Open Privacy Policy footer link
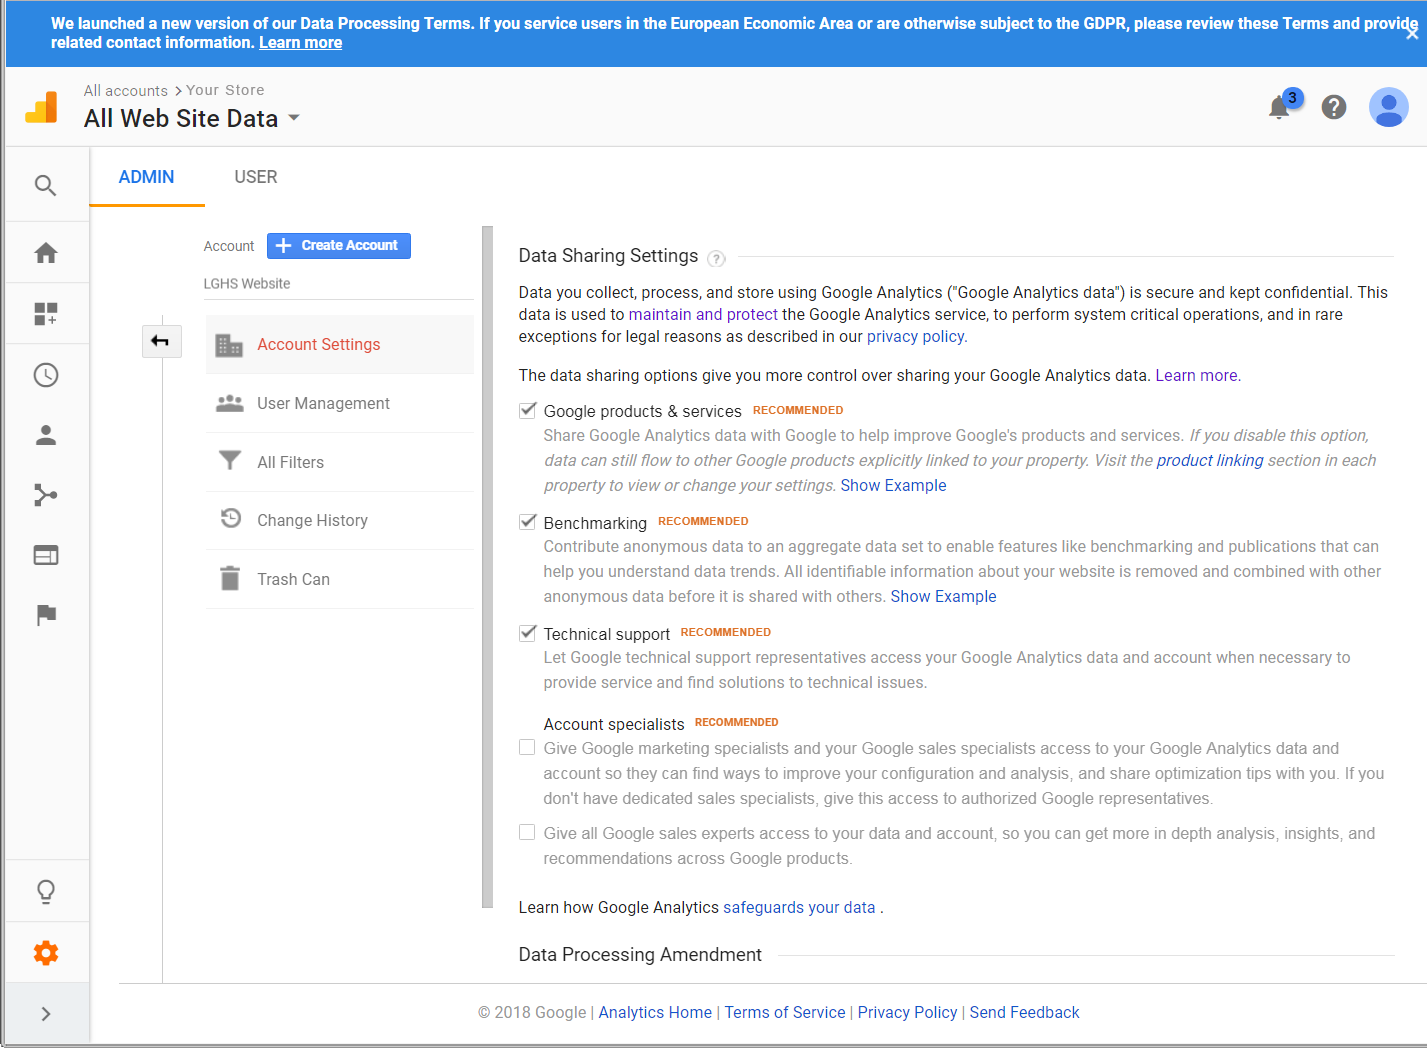 907,1012
